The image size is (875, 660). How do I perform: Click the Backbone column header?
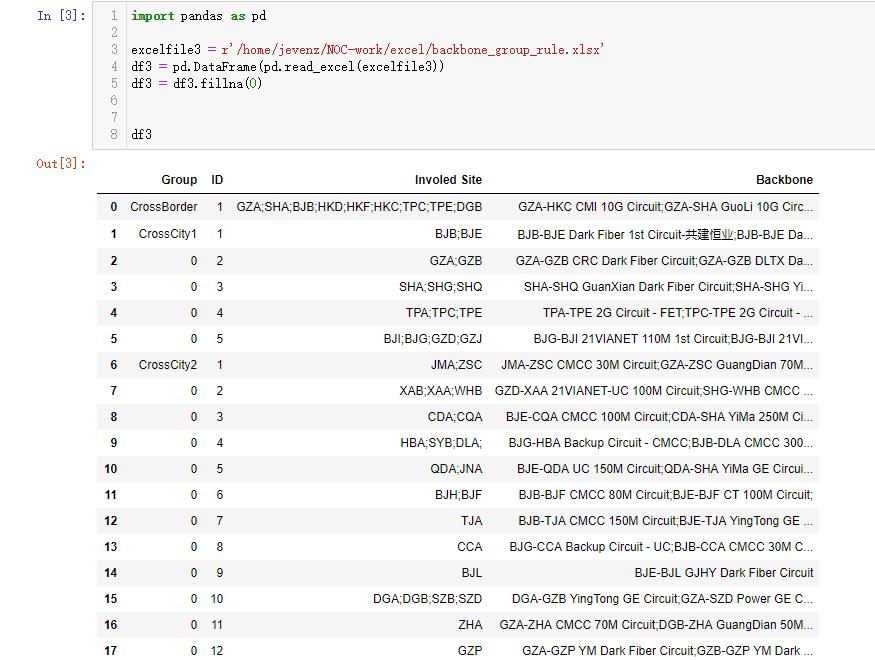click(x=784, y=180)
